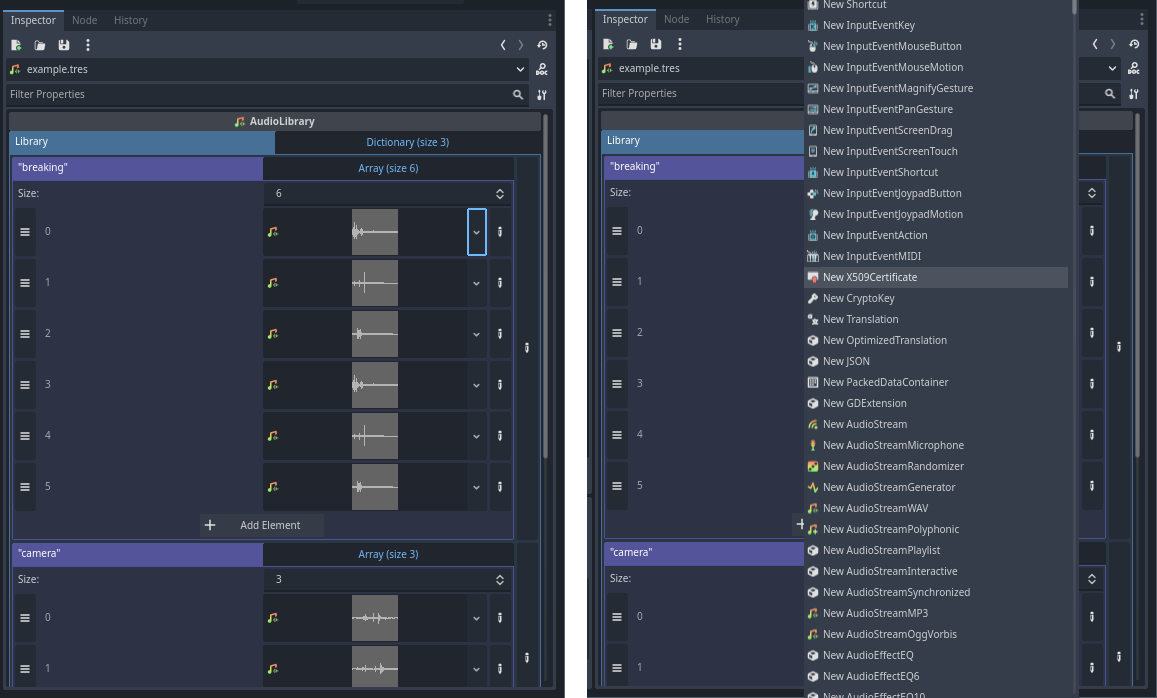Screen dimensions: 1157x698
Task: Open the left example.tres resource selector dropdown
Action: [520, 70]
